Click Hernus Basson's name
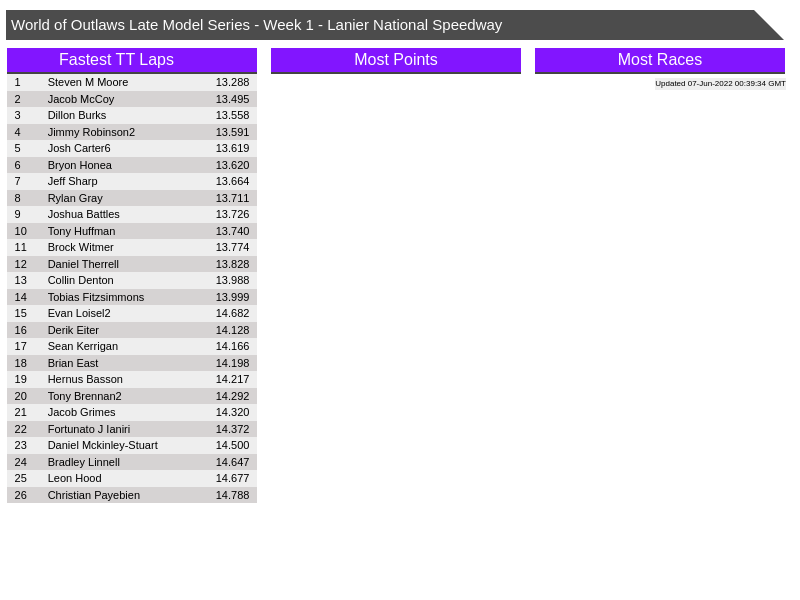800x600 pixels. [85, 379]
